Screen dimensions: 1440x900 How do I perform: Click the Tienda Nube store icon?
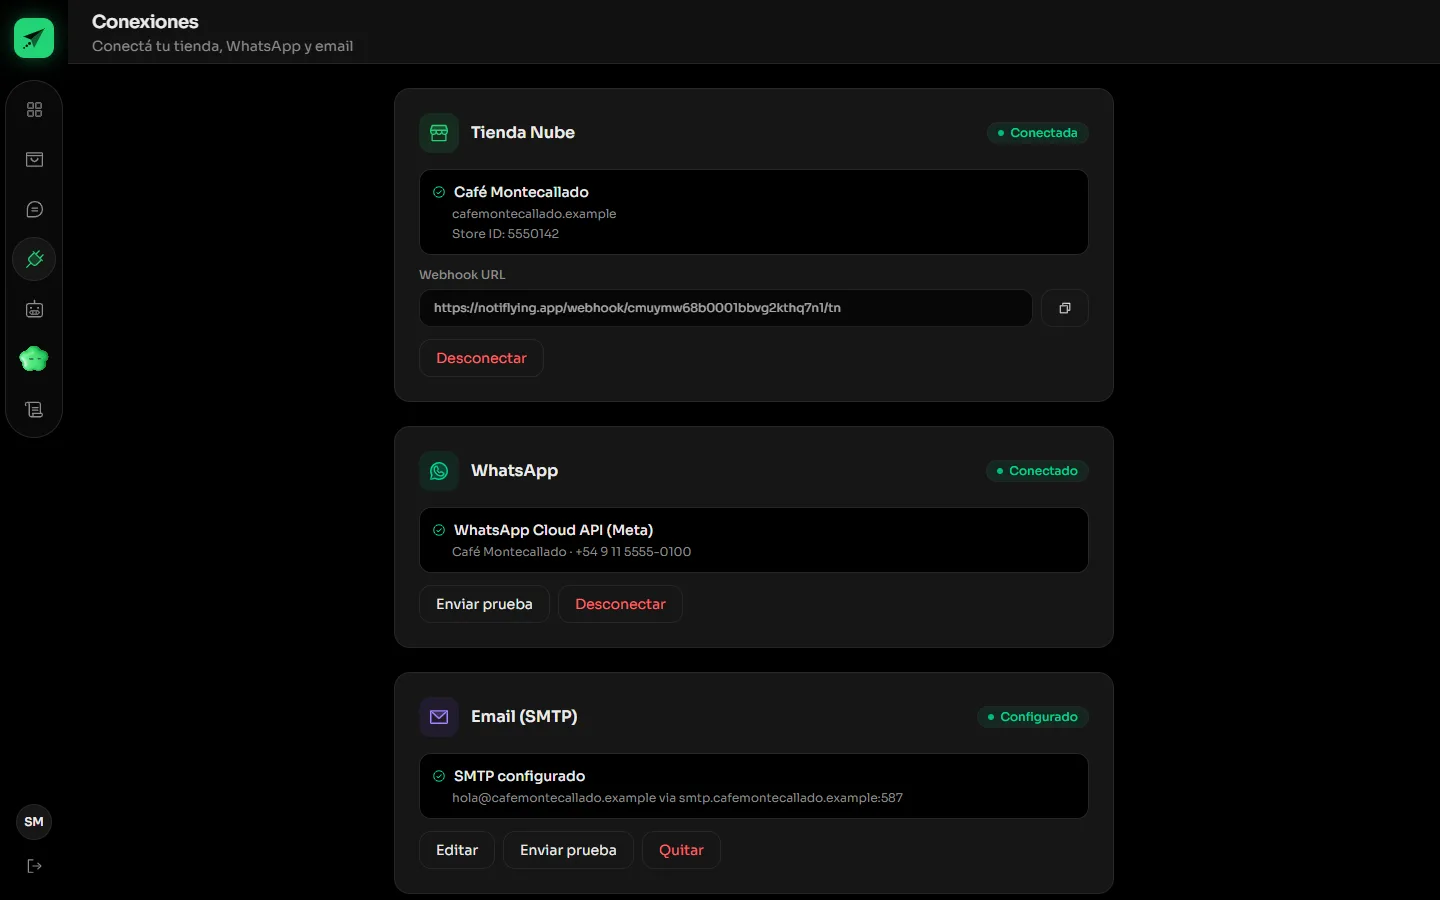[x=439, y=133]
